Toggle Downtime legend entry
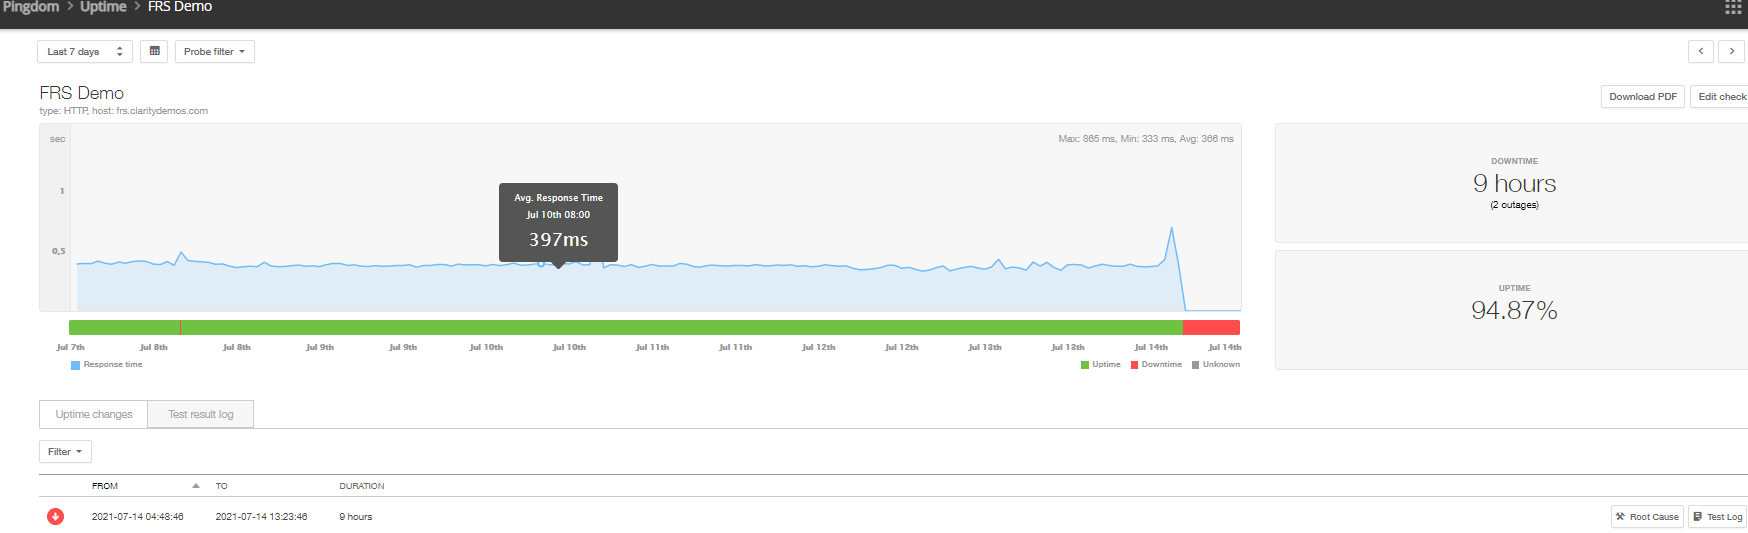The height and width of the screenshot is (533, 1748). 1156,365
